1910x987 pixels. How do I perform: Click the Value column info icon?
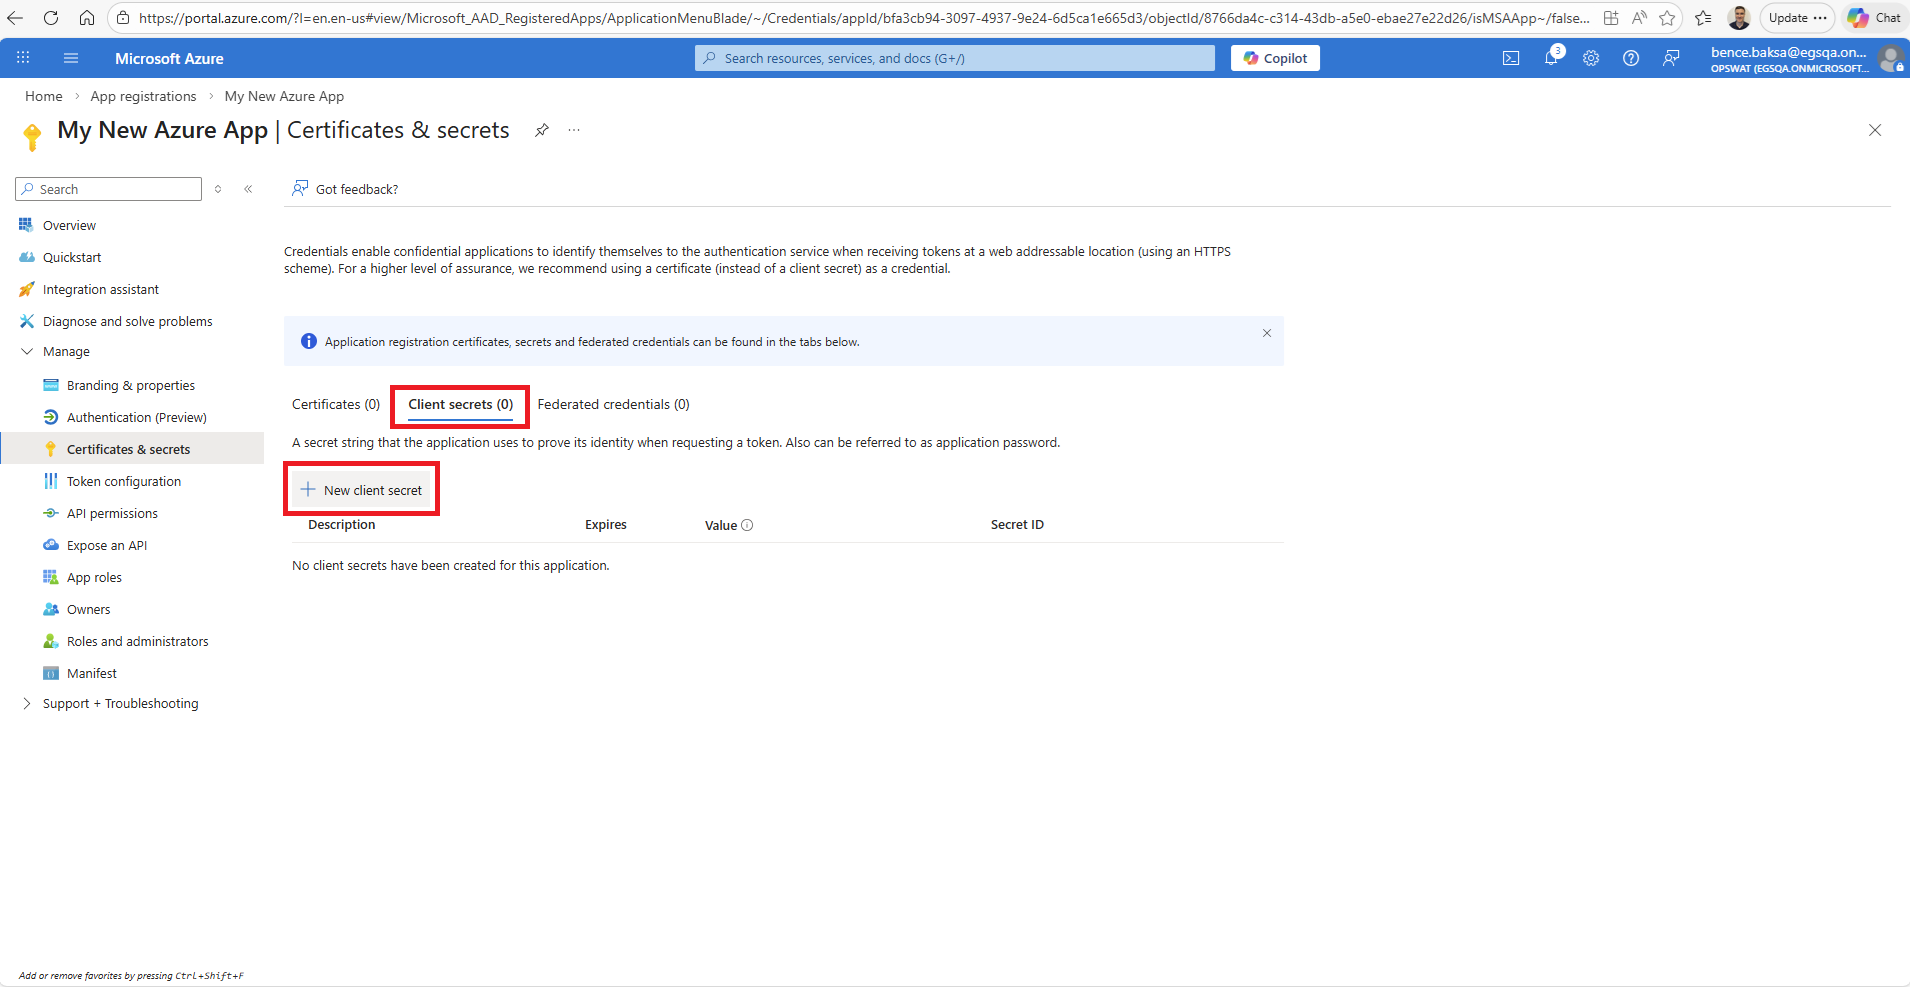pyautogui.click(x=747, y=525)
